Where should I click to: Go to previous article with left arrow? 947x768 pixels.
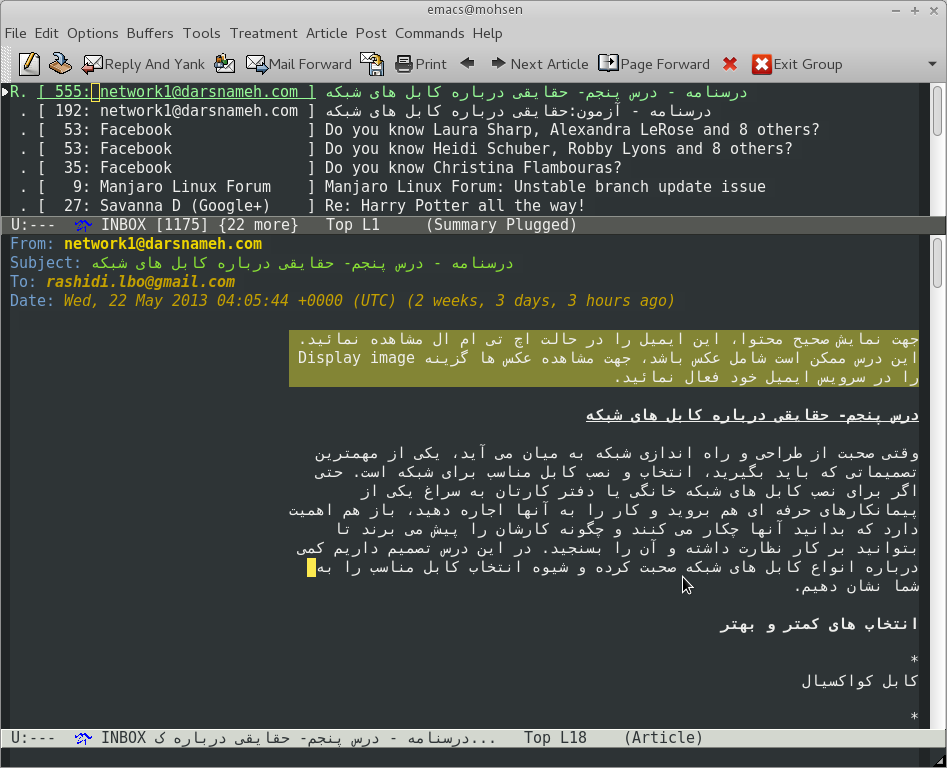[467, 64]
